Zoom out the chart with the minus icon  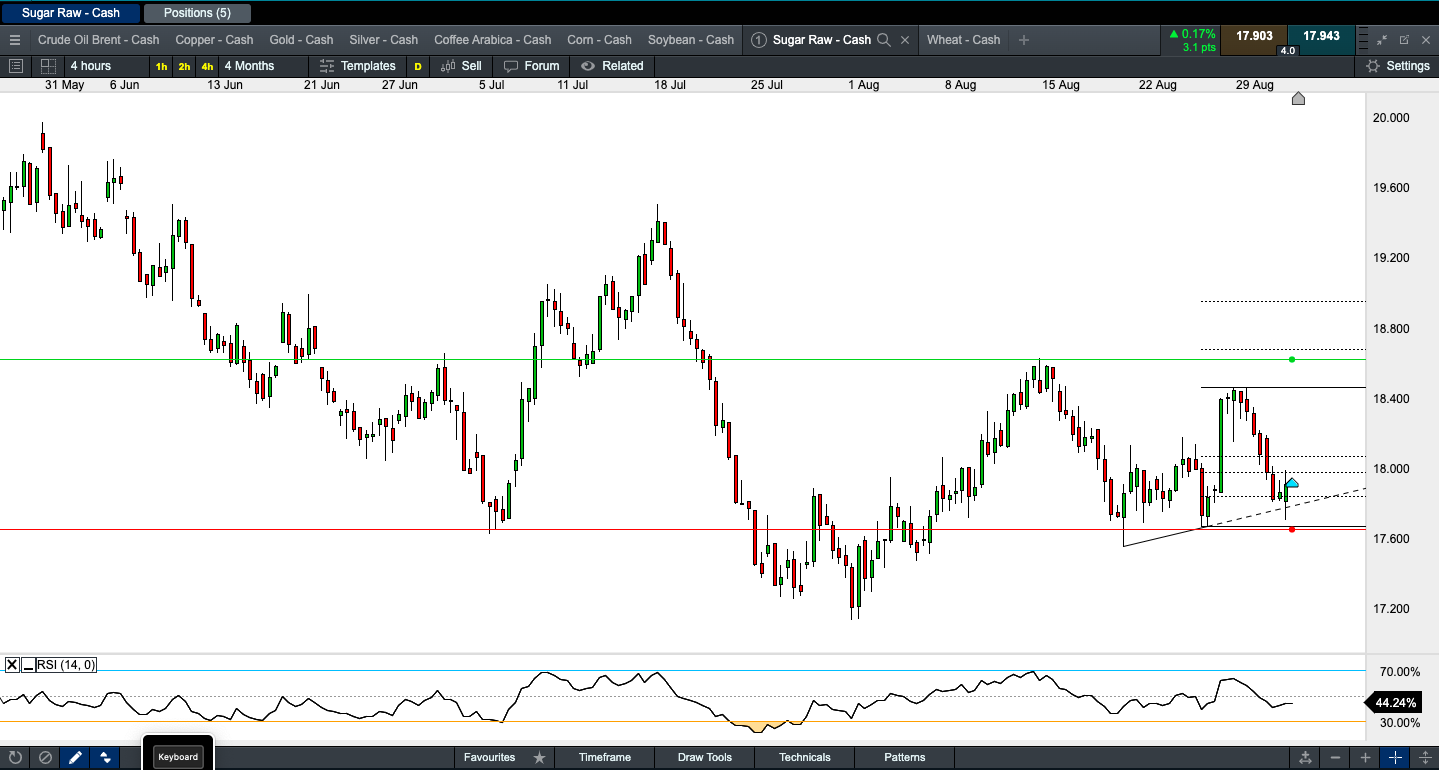point(1335,757)
